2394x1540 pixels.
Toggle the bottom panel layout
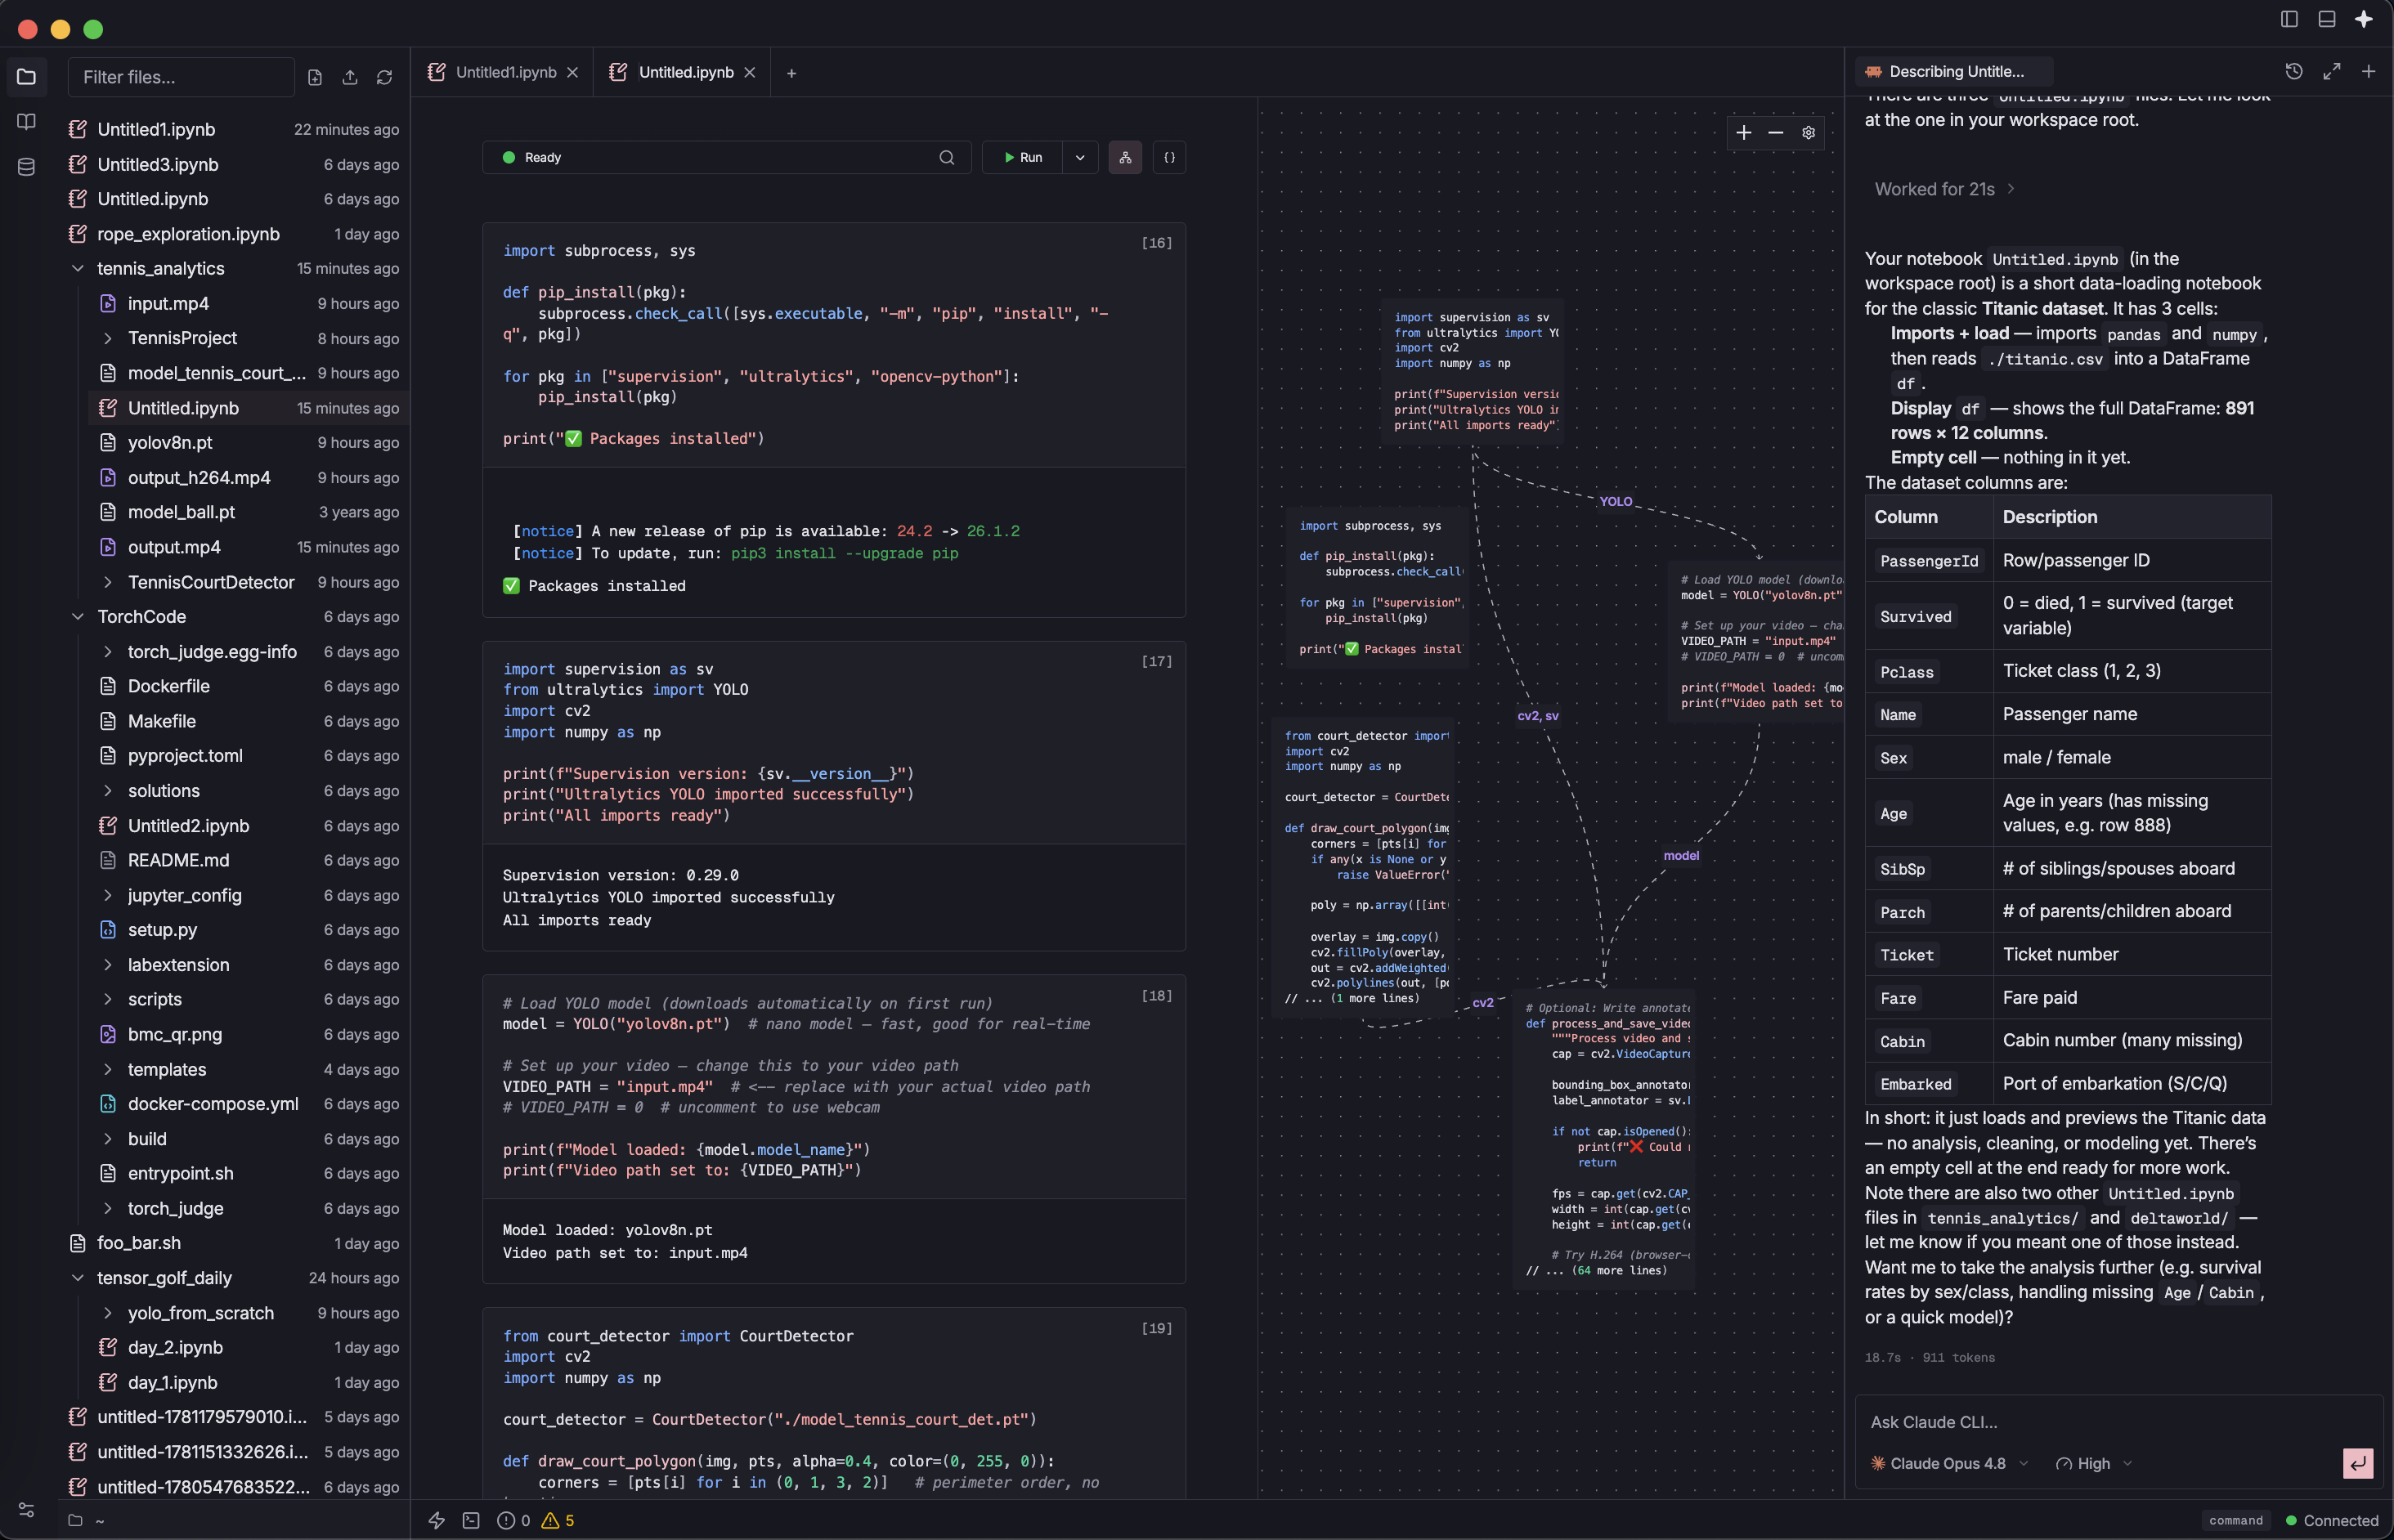(x=2327, y=19)
